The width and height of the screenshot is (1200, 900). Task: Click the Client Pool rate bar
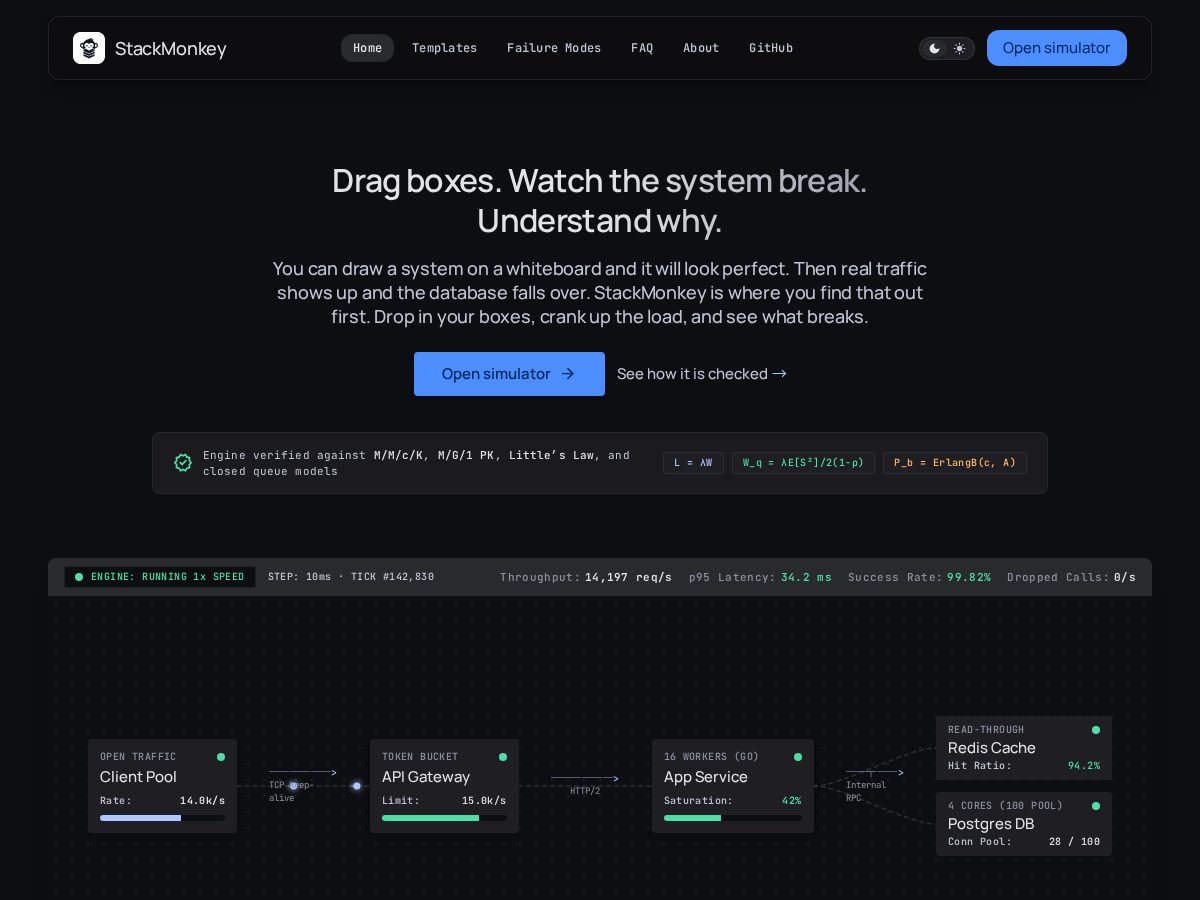(x=162, y=818)
